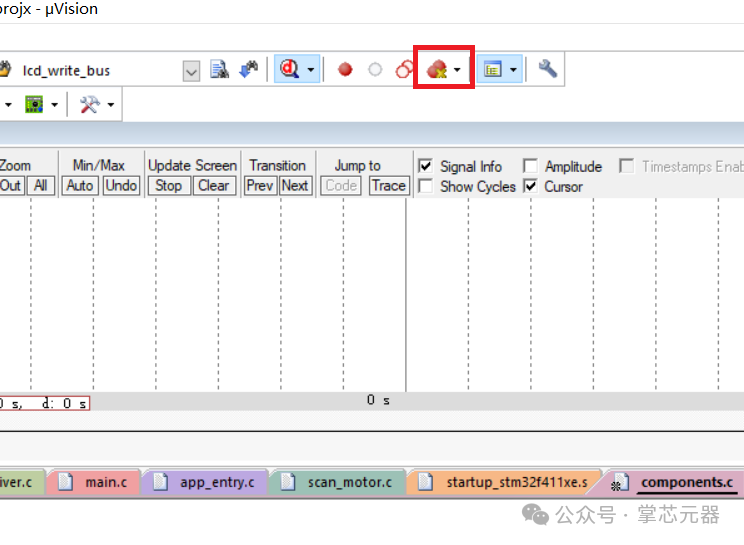The width and height of the screenshot is (744, 545).
Task: Click the window layout icon
Action: pos(493,70)
